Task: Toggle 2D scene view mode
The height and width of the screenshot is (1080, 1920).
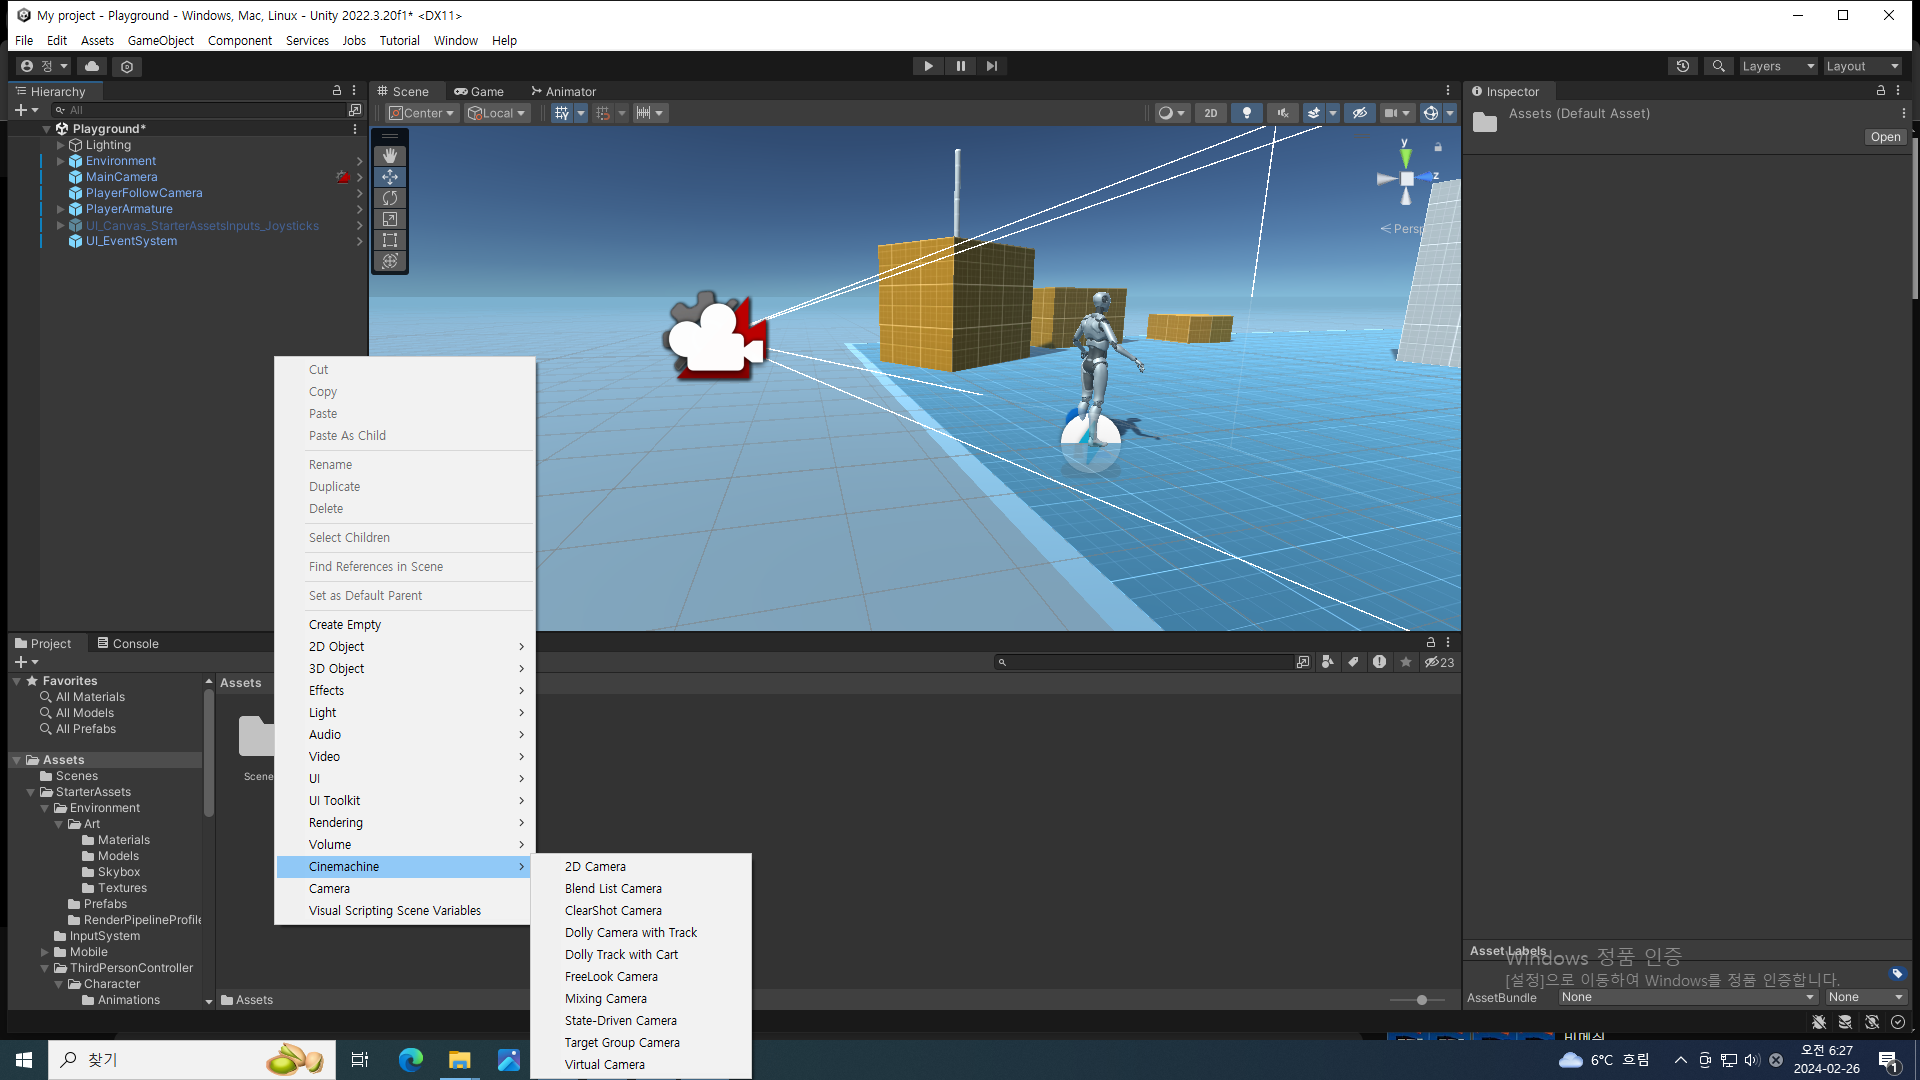Action: (1210, 113)
